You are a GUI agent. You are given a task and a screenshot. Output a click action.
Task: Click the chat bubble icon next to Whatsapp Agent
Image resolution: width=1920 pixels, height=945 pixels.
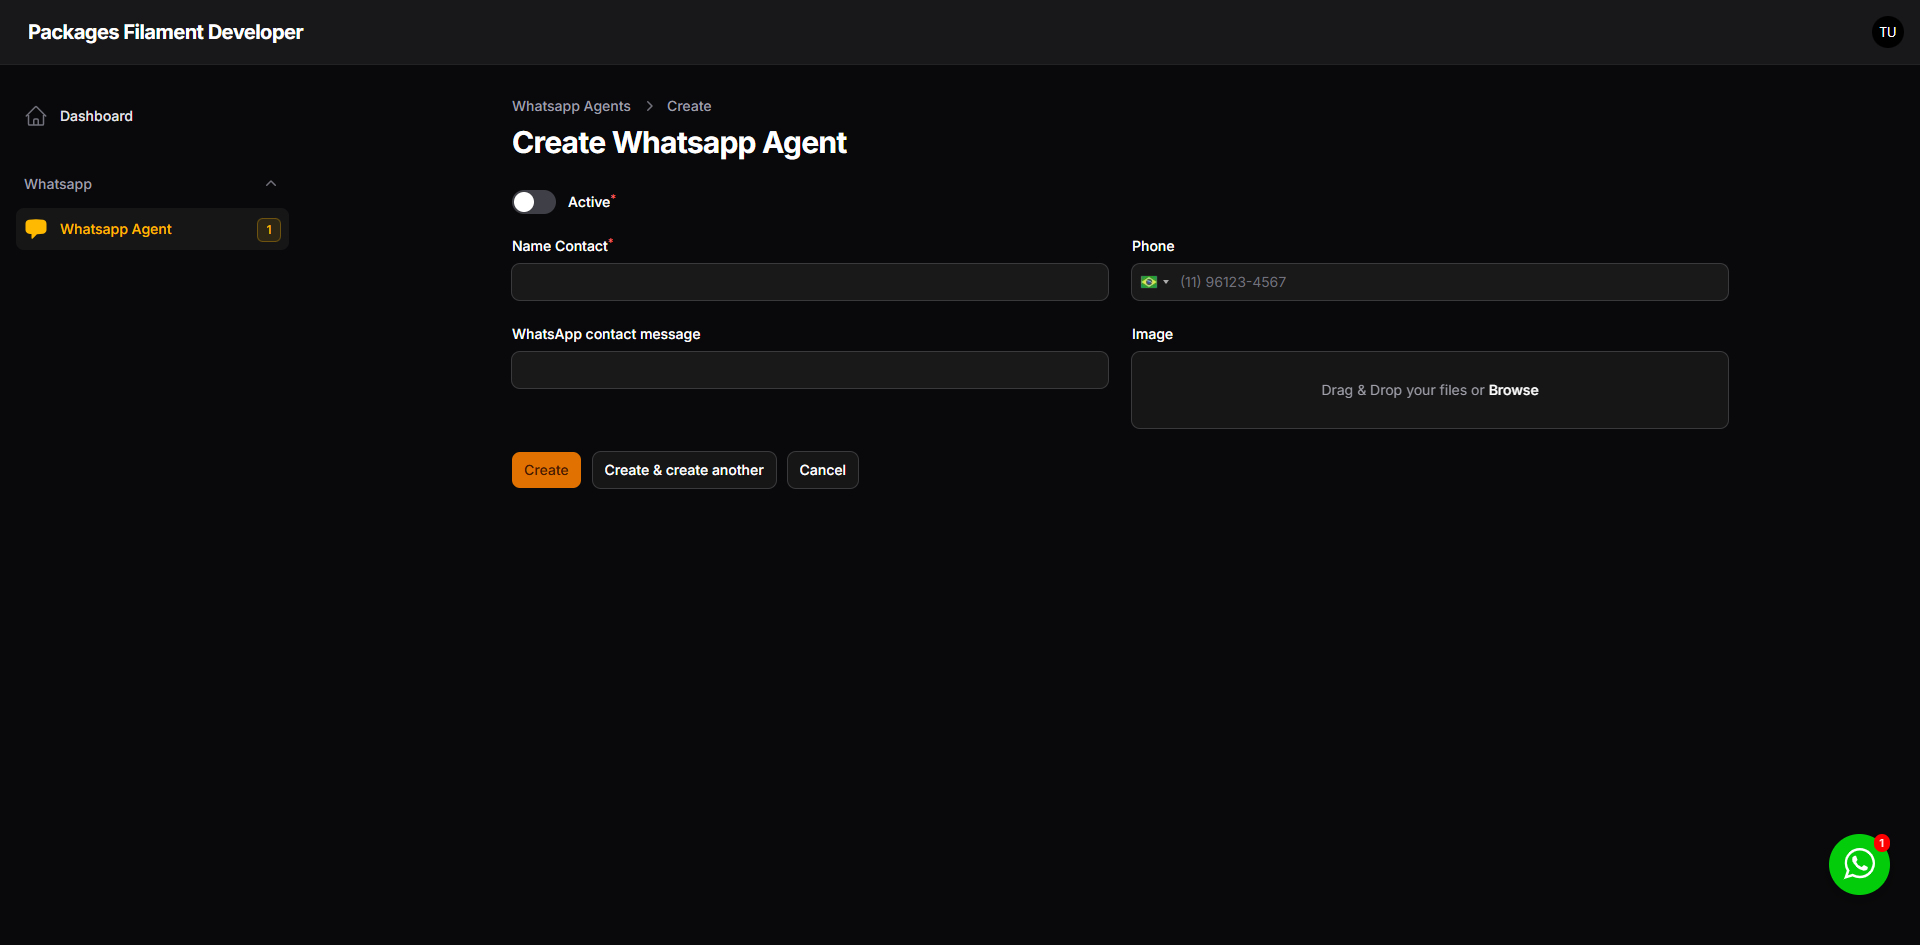point(36,228)
